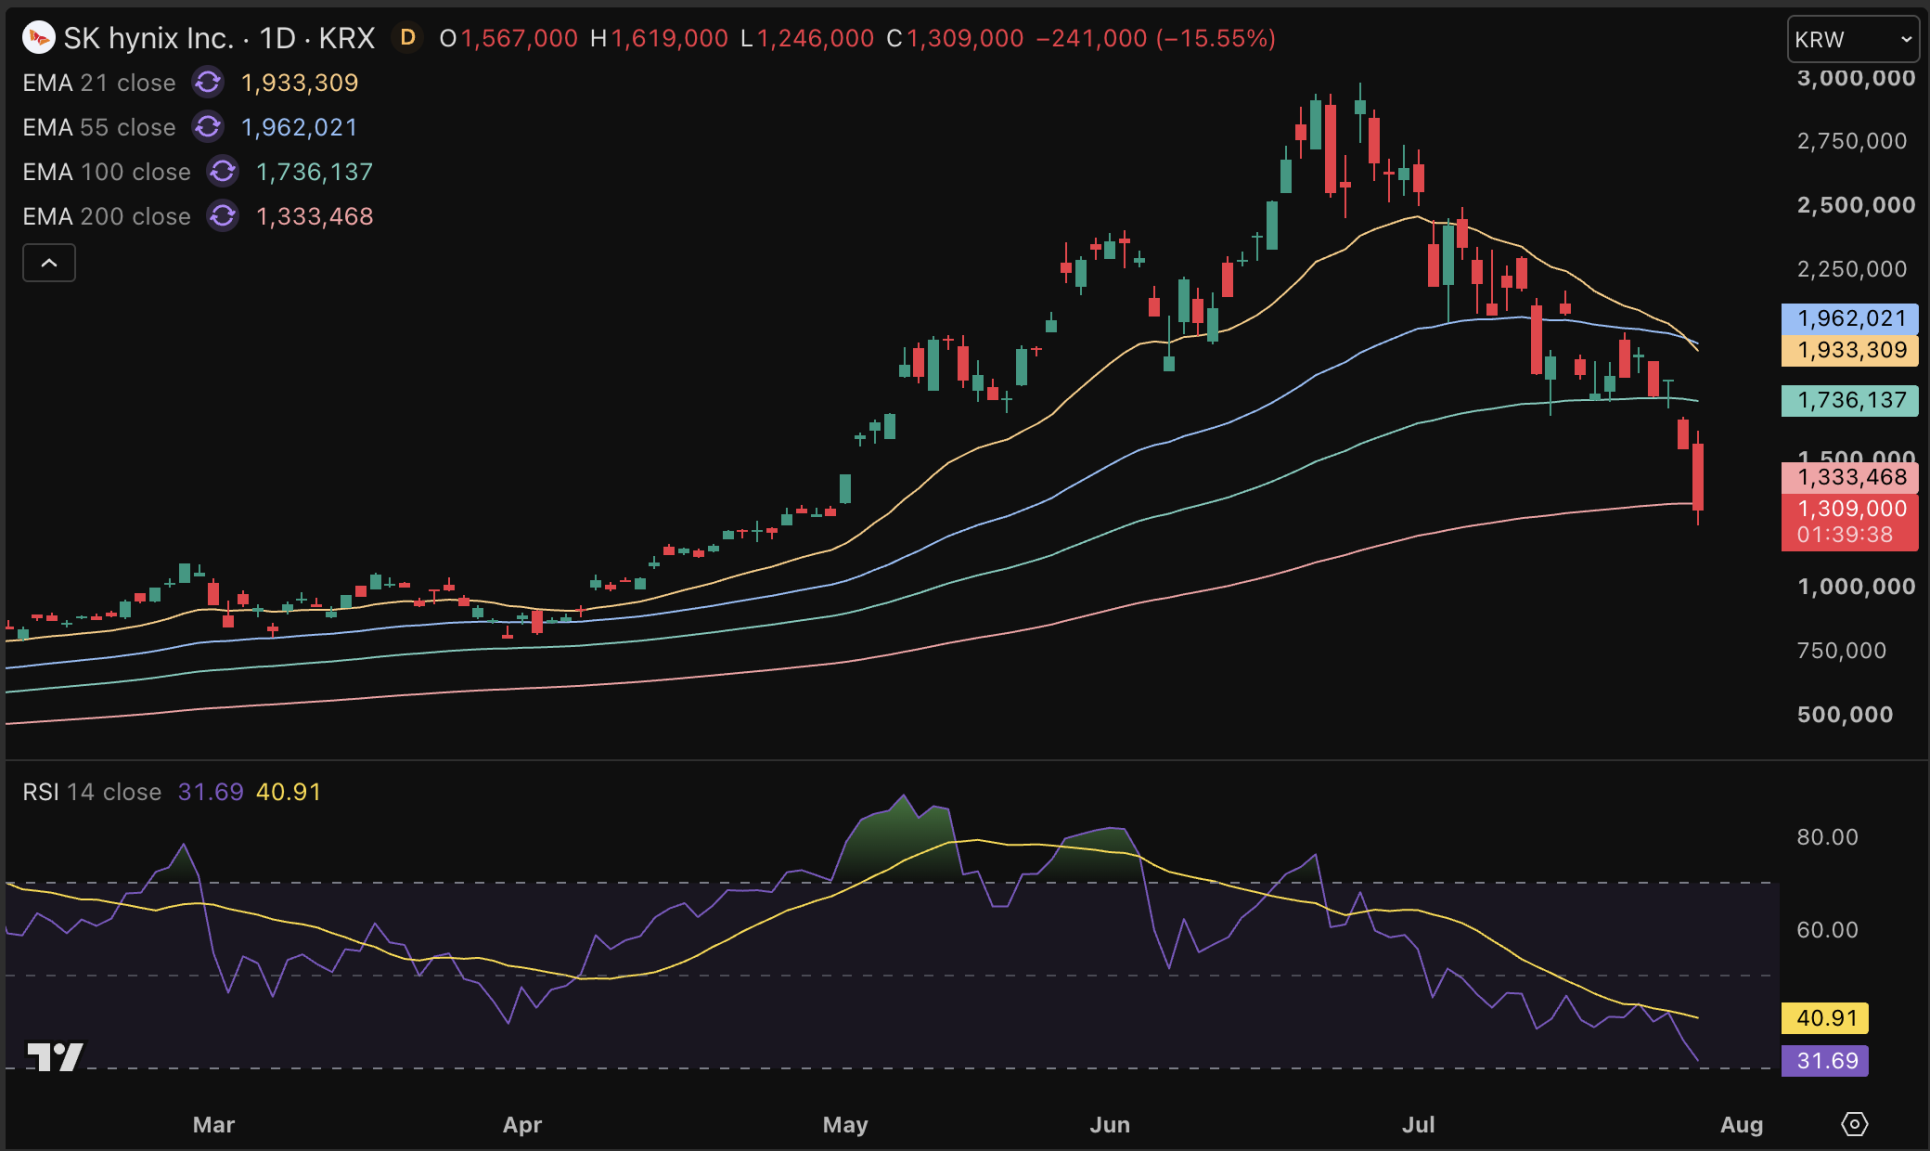
Task: Open chart settings hexagon icon near Aug
Action: [x=1854, y=1124]
